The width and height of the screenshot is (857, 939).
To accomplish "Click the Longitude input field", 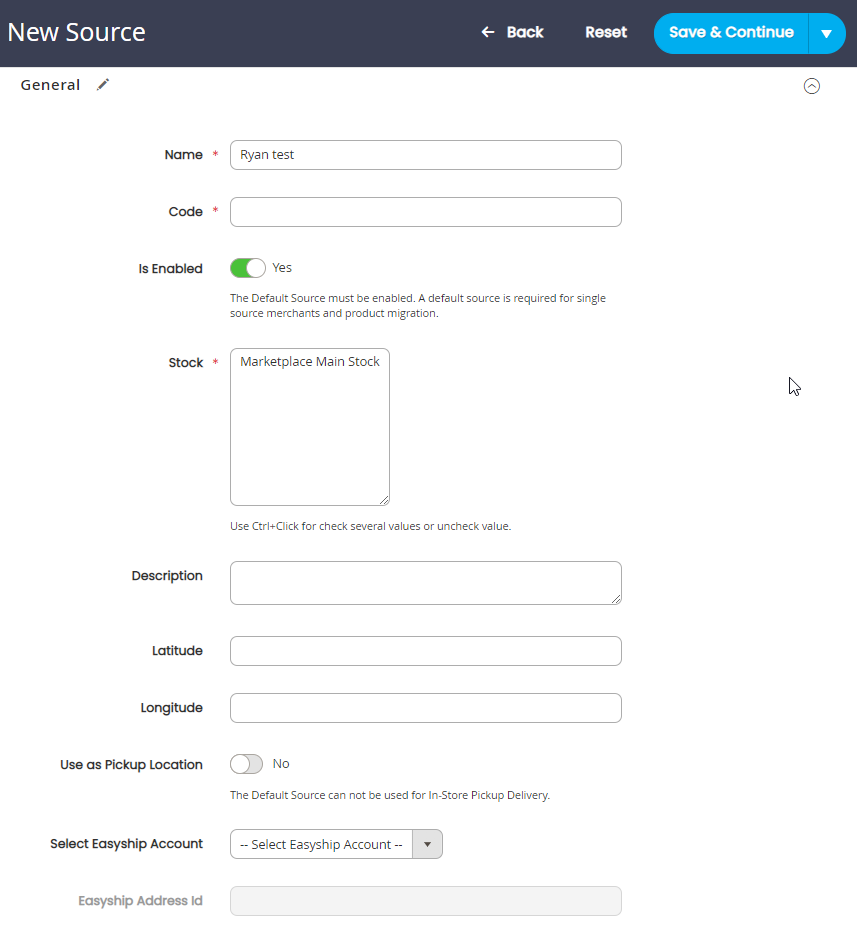I will pyautogui.click(x=426, y=708).
